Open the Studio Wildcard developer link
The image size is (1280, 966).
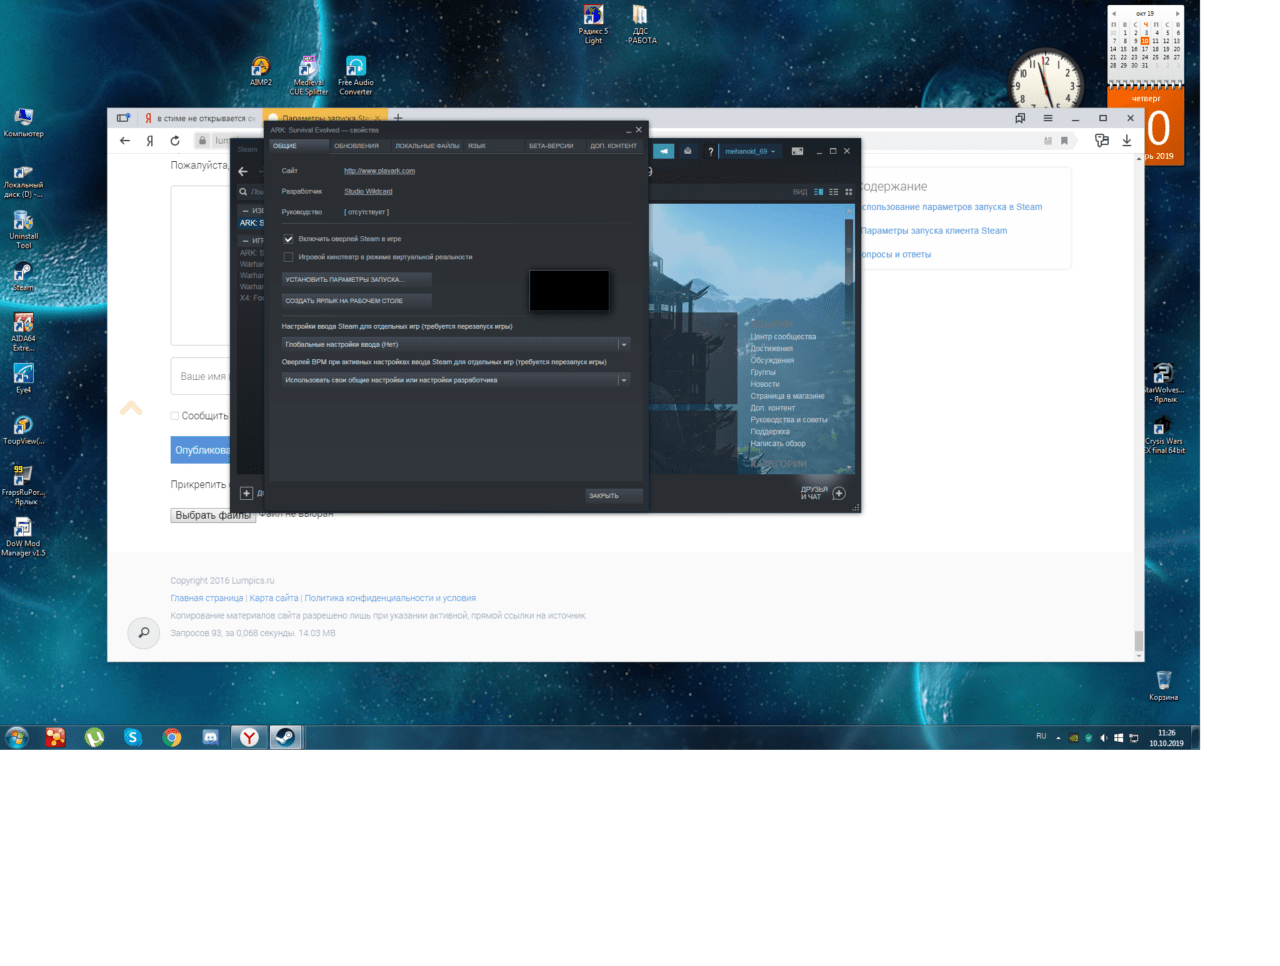tap(368, 191)
